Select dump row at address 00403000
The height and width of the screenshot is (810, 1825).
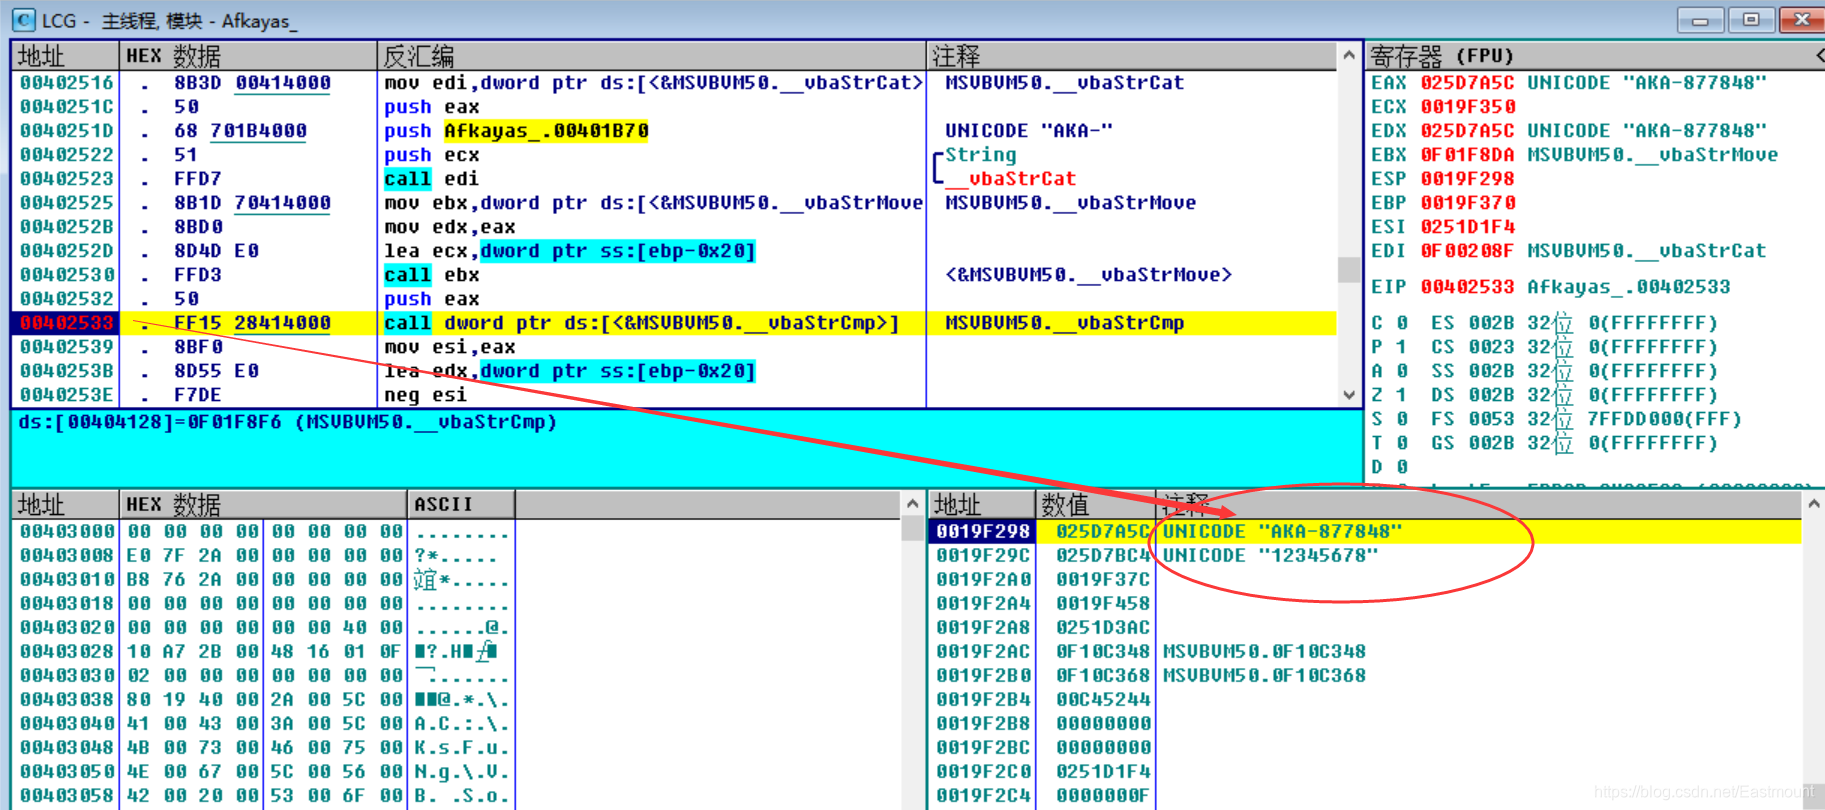(456, 531)
